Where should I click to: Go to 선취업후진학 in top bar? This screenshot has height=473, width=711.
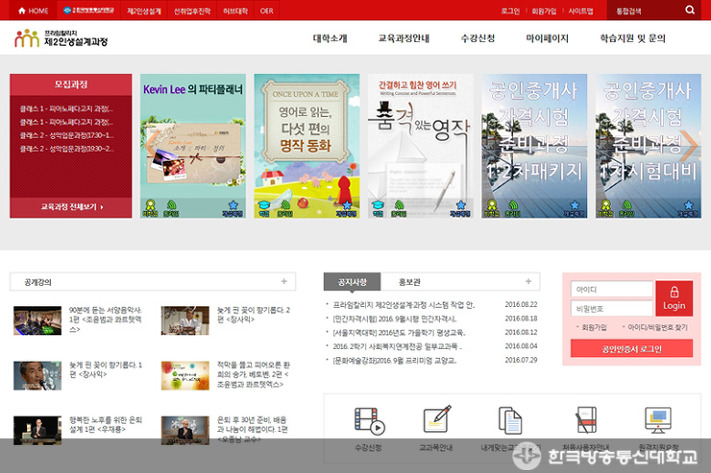coord(192,10)
